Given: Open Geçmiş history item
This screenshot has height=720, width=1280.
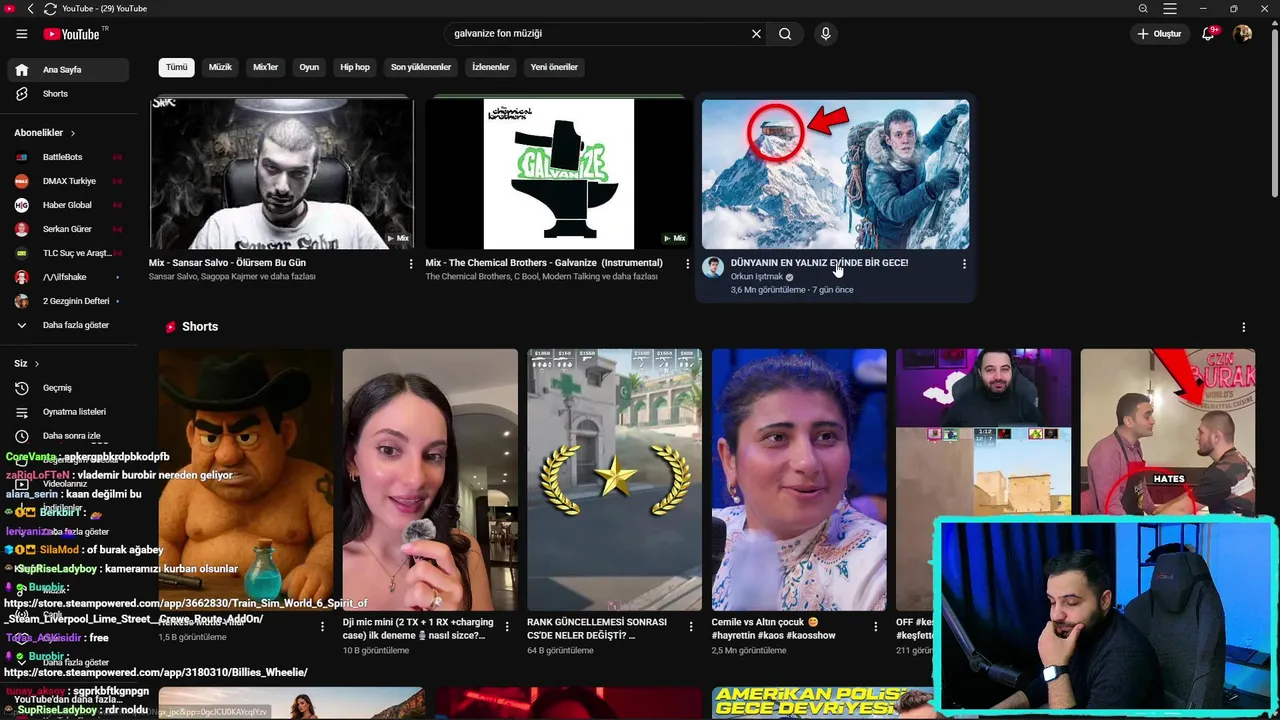Looking at the screenshot, I should tap(68, 388).
